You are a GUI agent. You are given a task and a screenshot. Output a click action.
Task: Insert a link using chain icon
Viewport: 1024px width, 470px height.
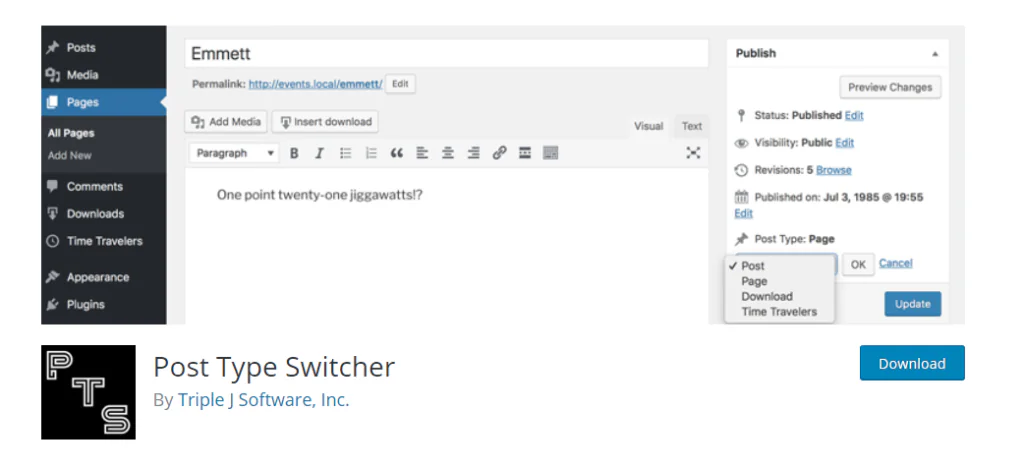[500, 153]
